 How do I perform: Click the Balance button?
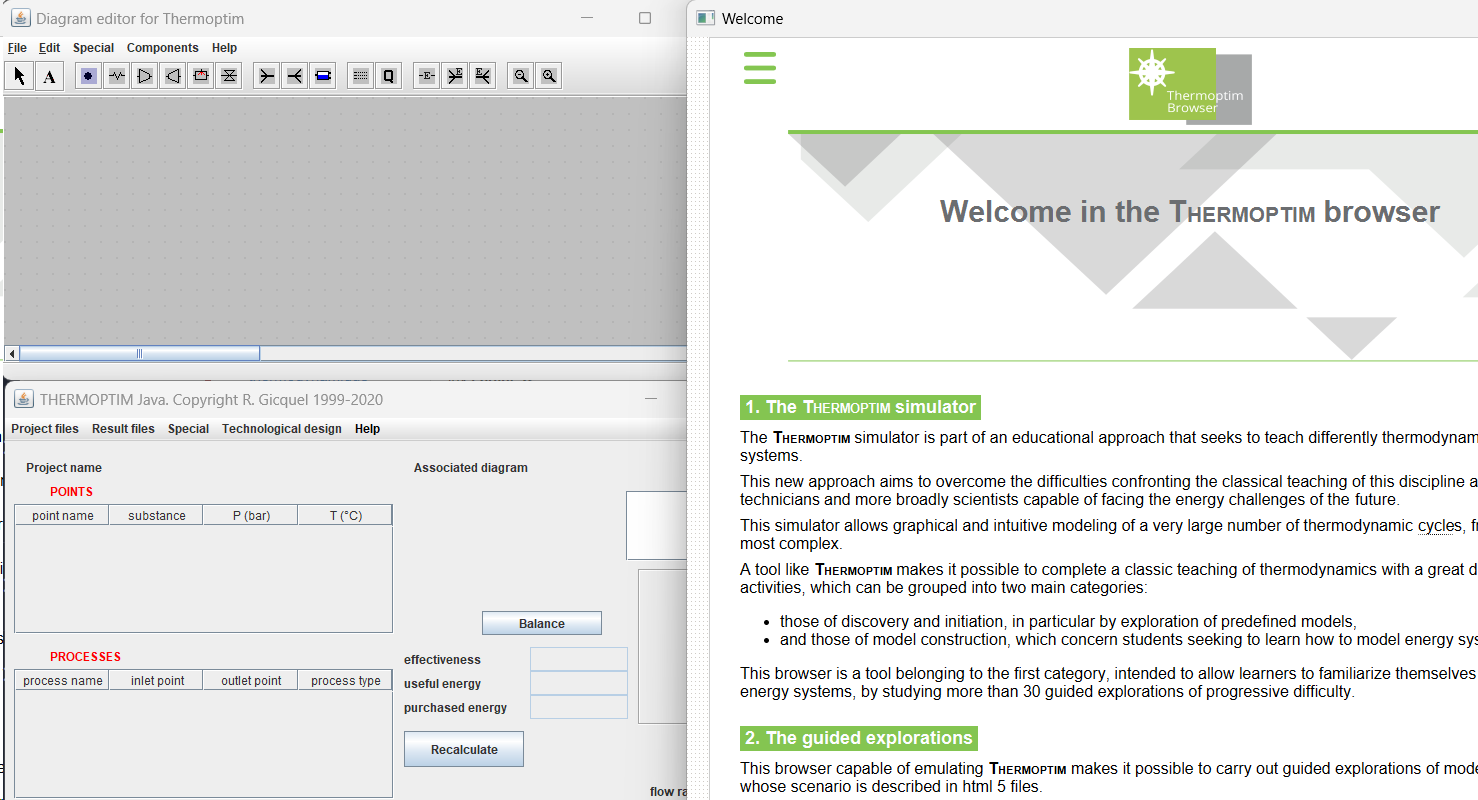pos(542,623)
